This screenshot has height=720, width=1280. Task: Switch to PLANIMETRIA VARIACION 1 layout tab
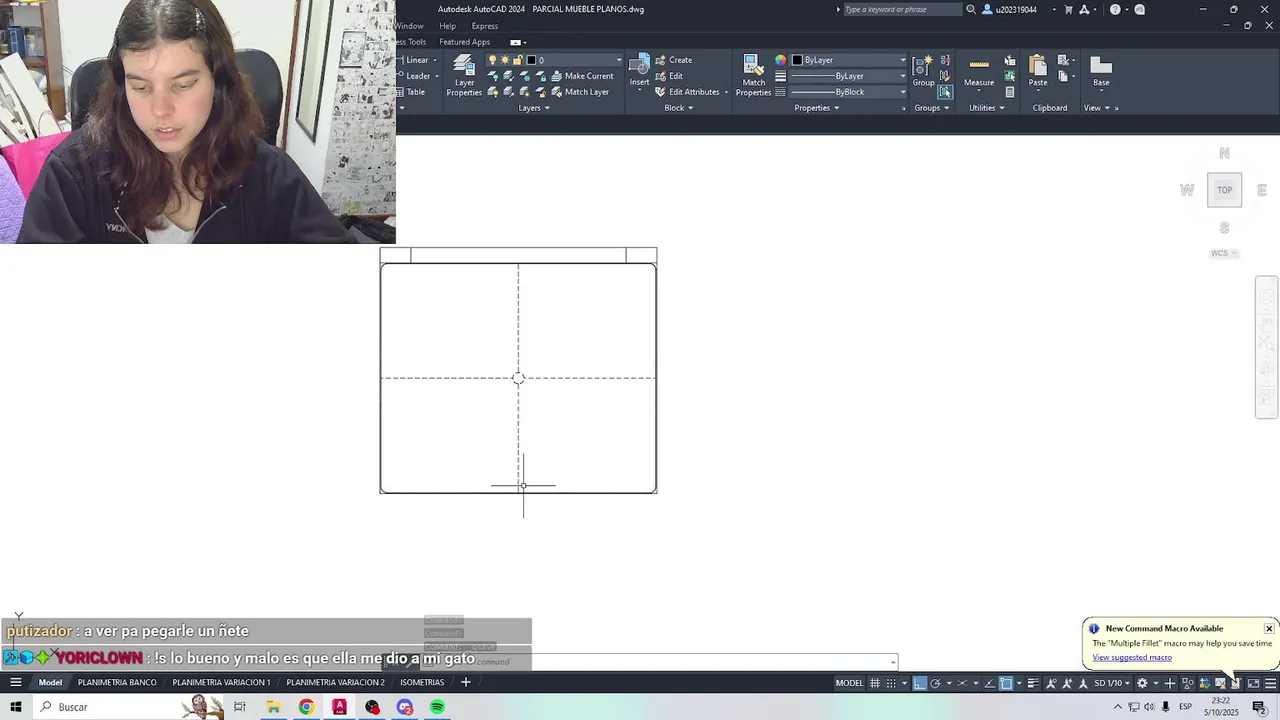[x=221, y=682]
